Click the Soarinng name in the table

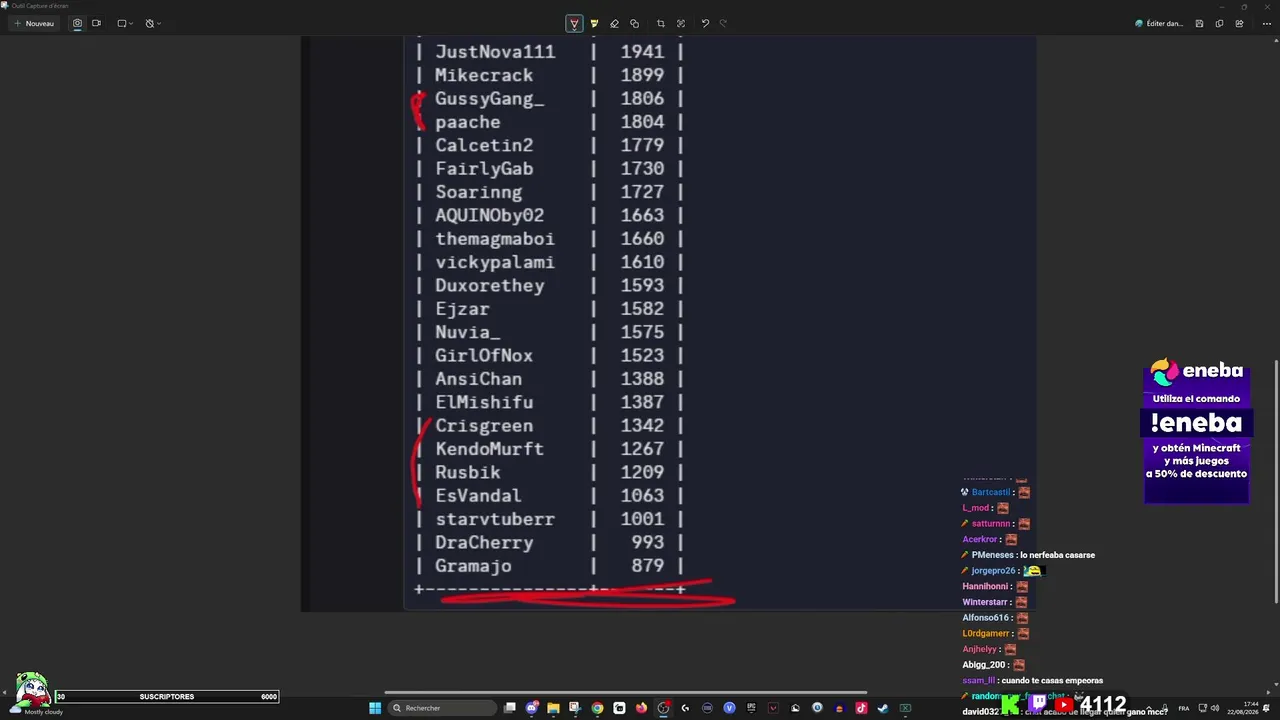(x=479, y=192)
